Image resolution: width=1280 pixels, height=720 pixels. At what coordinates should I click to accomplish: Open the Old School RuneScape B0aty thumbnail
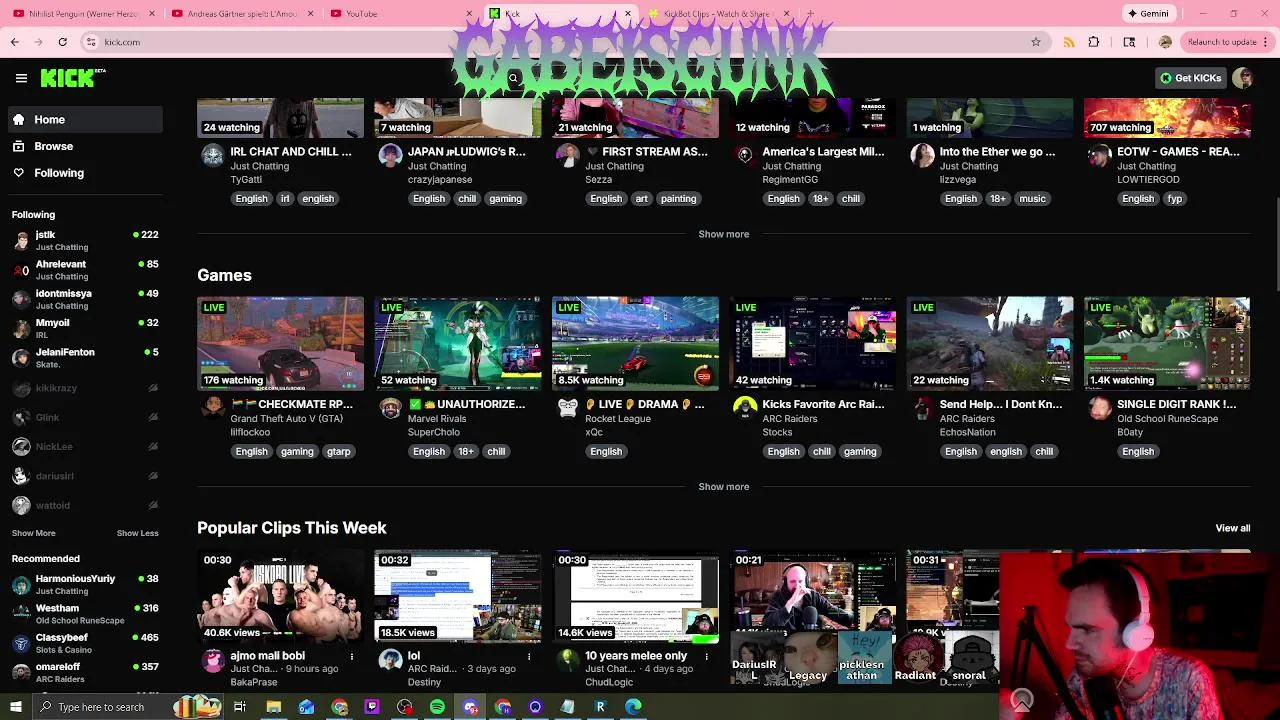click(1167, 343)
